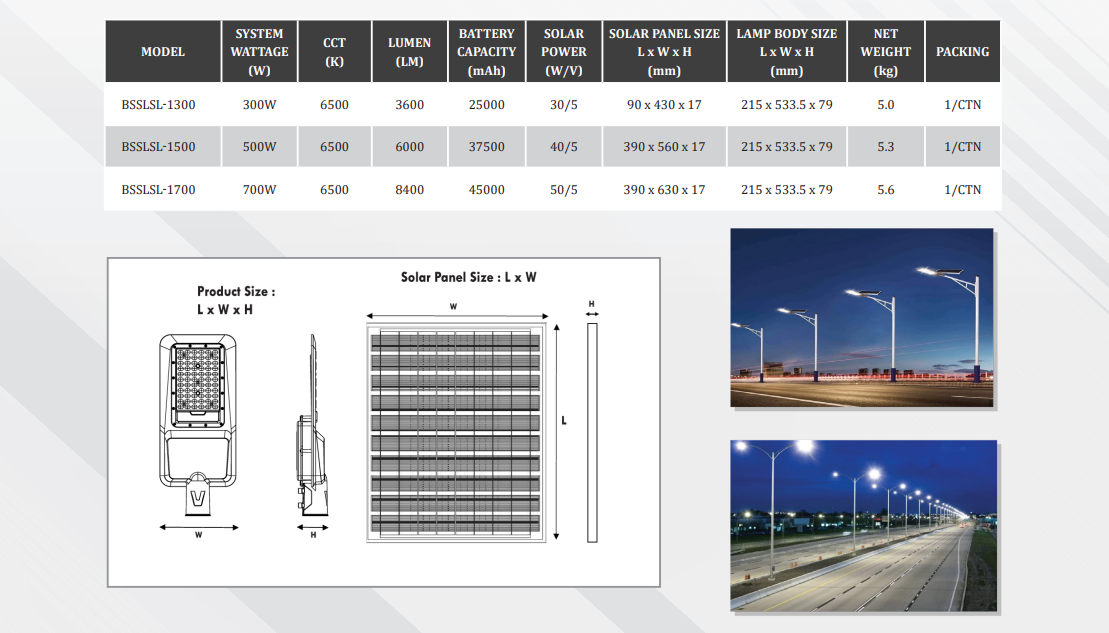Click the PACKING column header

click(x=962, y=52)
